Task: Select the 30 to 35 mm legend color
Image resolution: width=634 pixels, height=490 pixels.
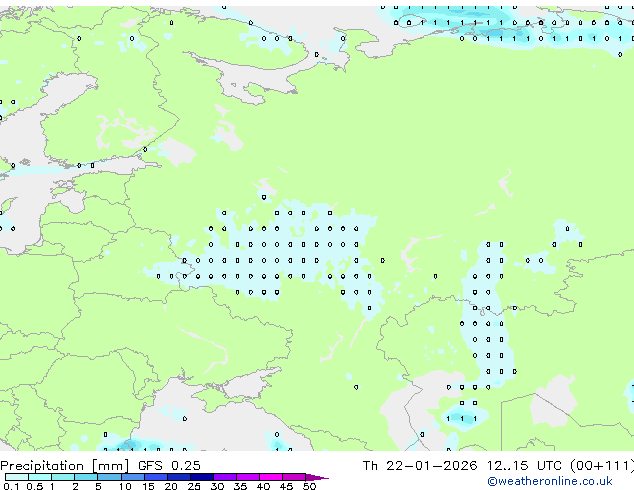Action: point(225,477)
